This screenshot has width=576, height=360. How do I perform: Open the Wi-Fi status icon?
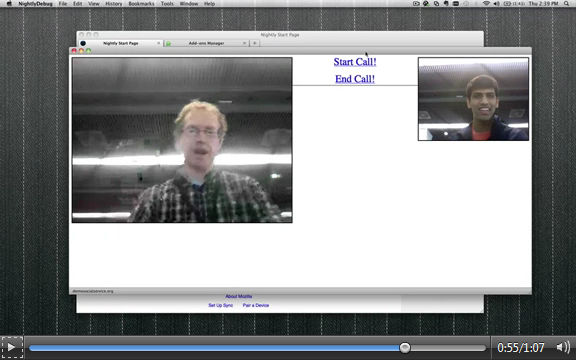(486, 4)
